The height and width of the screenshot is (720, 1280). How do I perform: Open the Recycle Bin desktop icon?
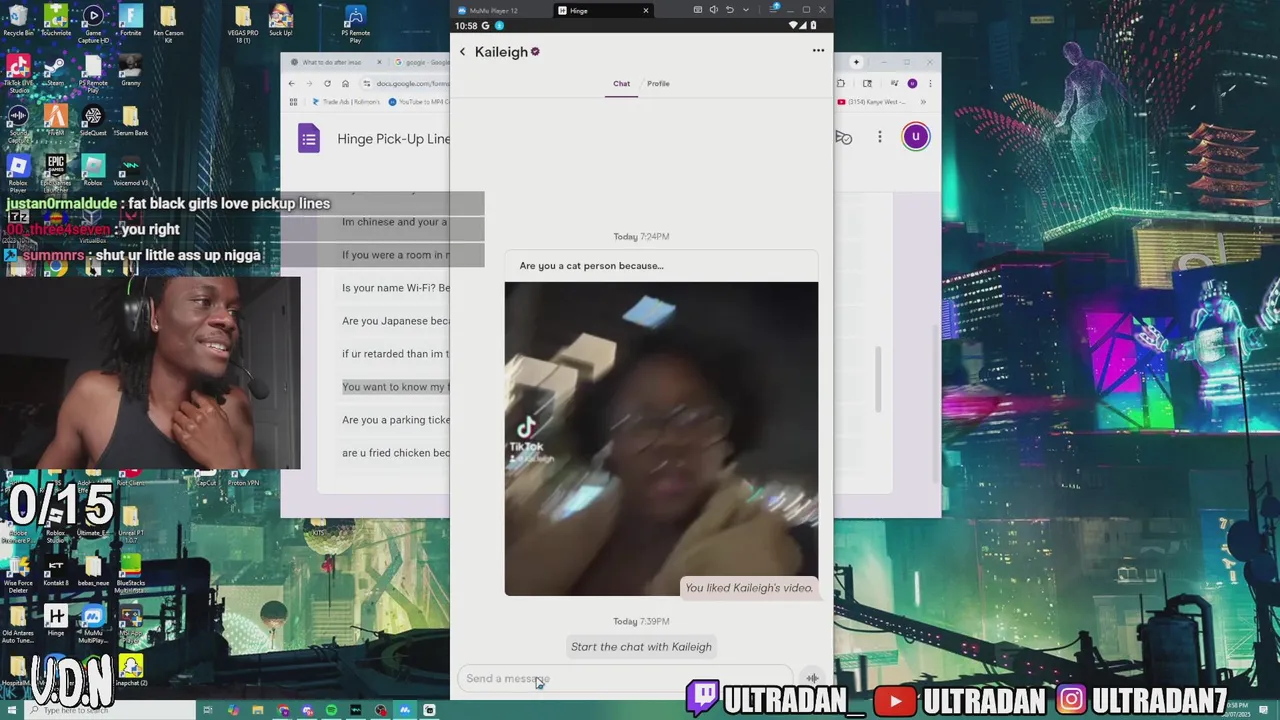coord(18,21)
